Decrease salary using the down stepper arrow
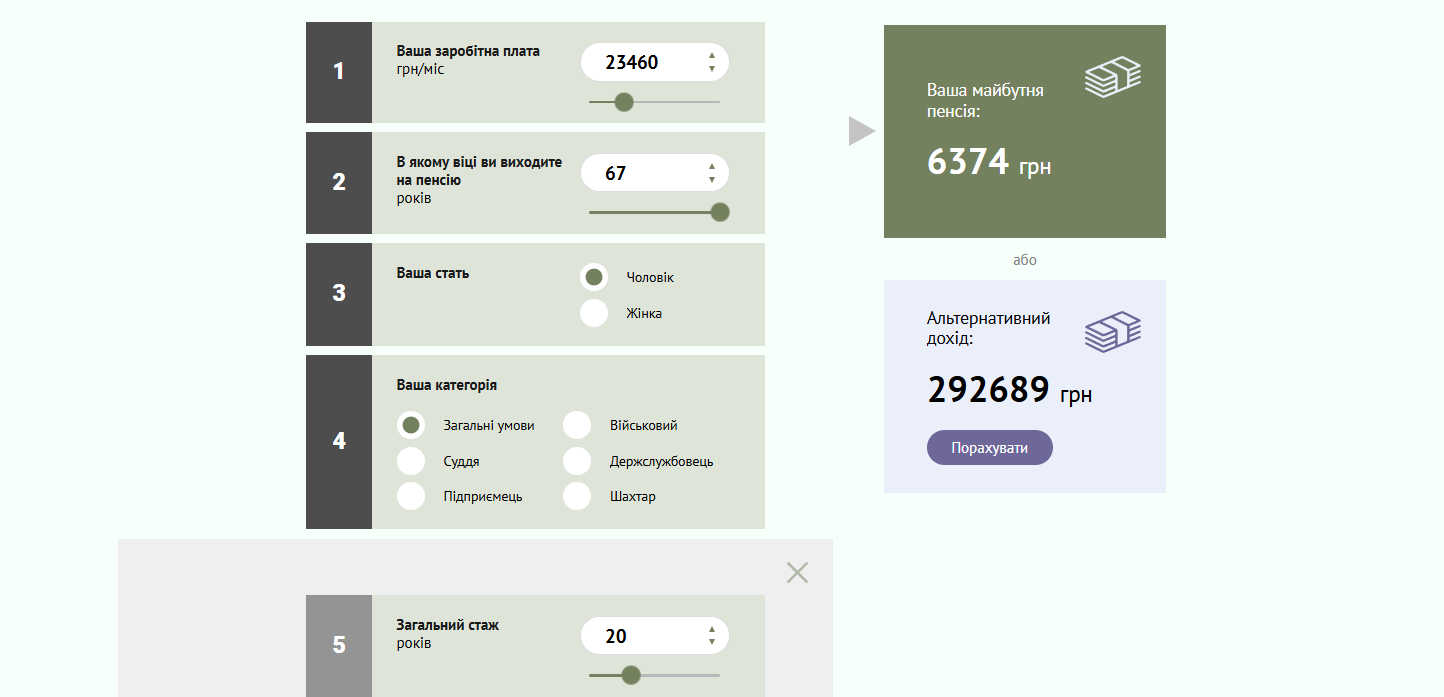Image resolution: width=1444 pixels, height=697 pixels. coord(711,69)
